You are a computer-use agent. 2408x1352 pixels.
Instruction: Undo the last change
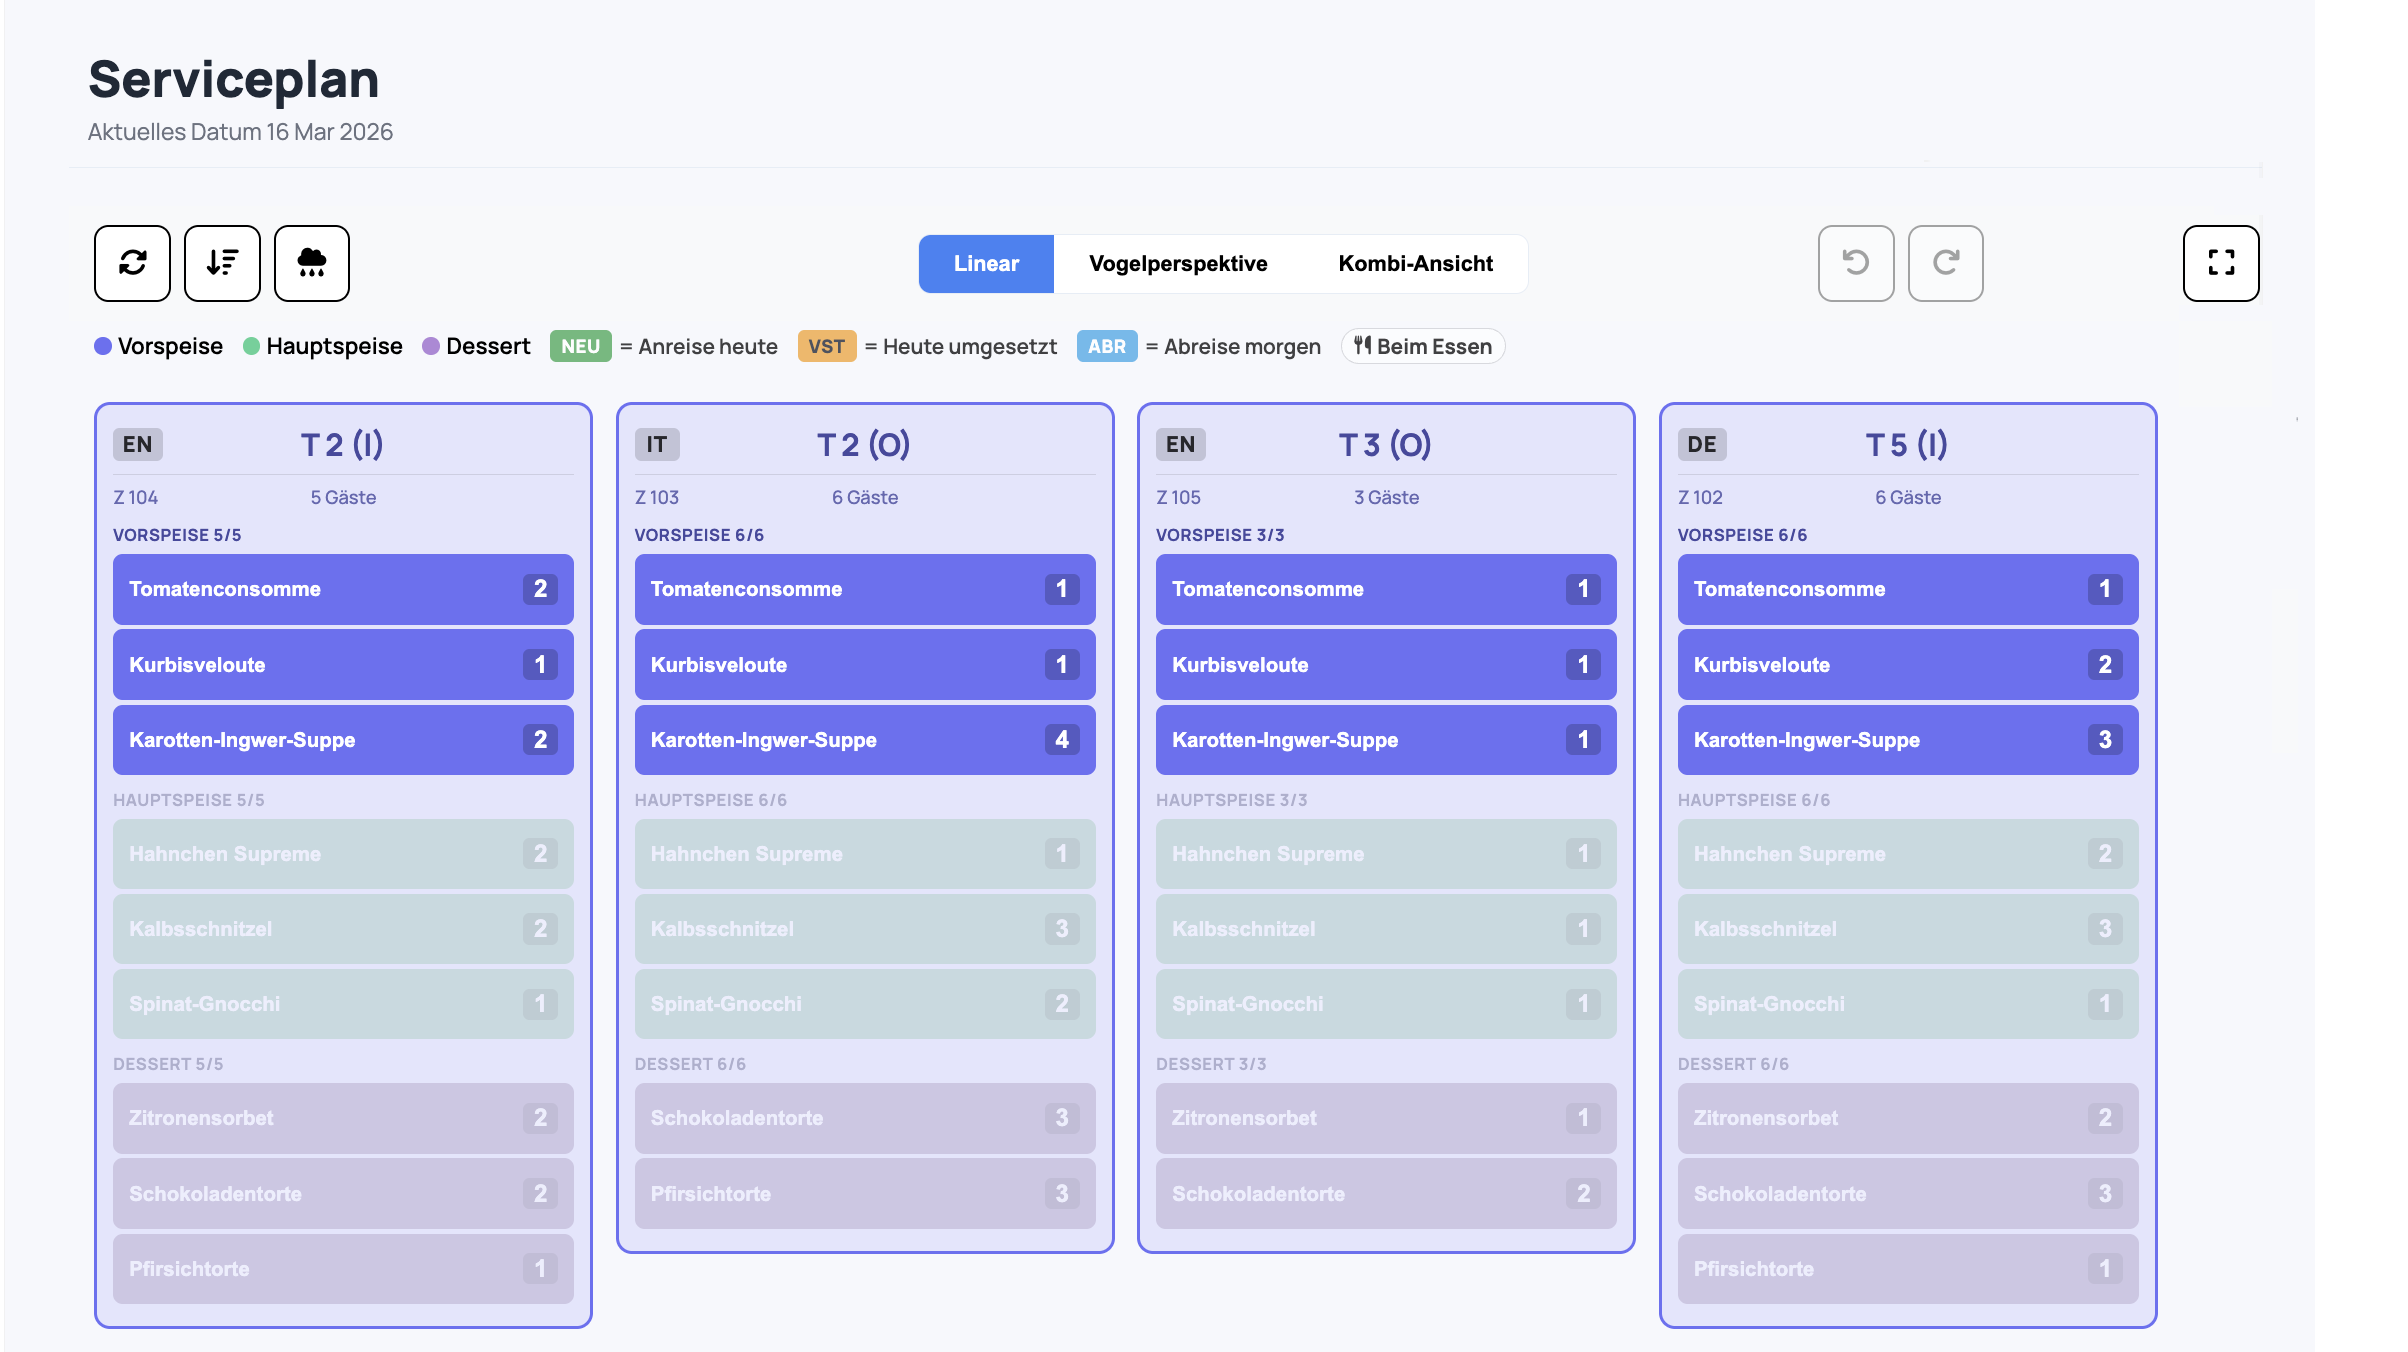click(x=1855, y=263)
